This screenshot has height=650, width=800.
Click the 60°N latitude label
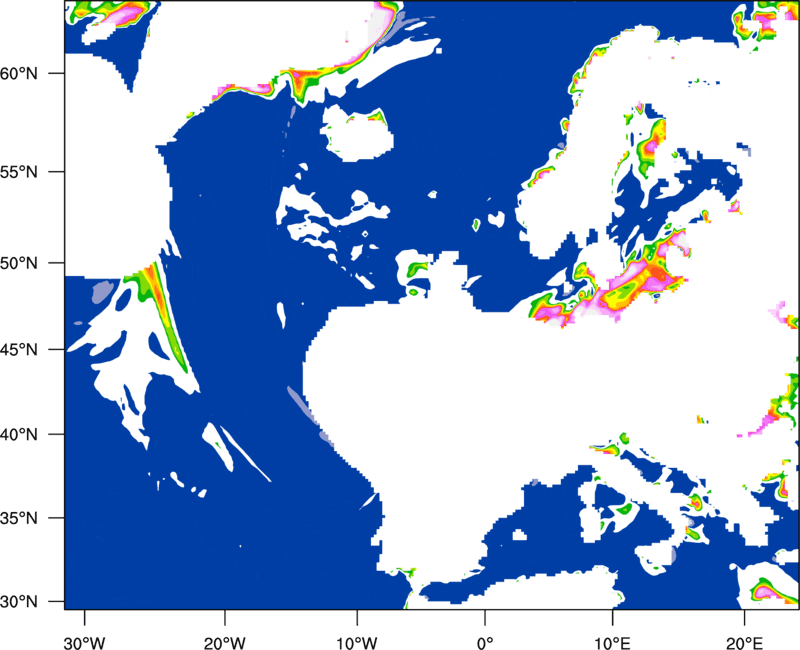point(19,73)
